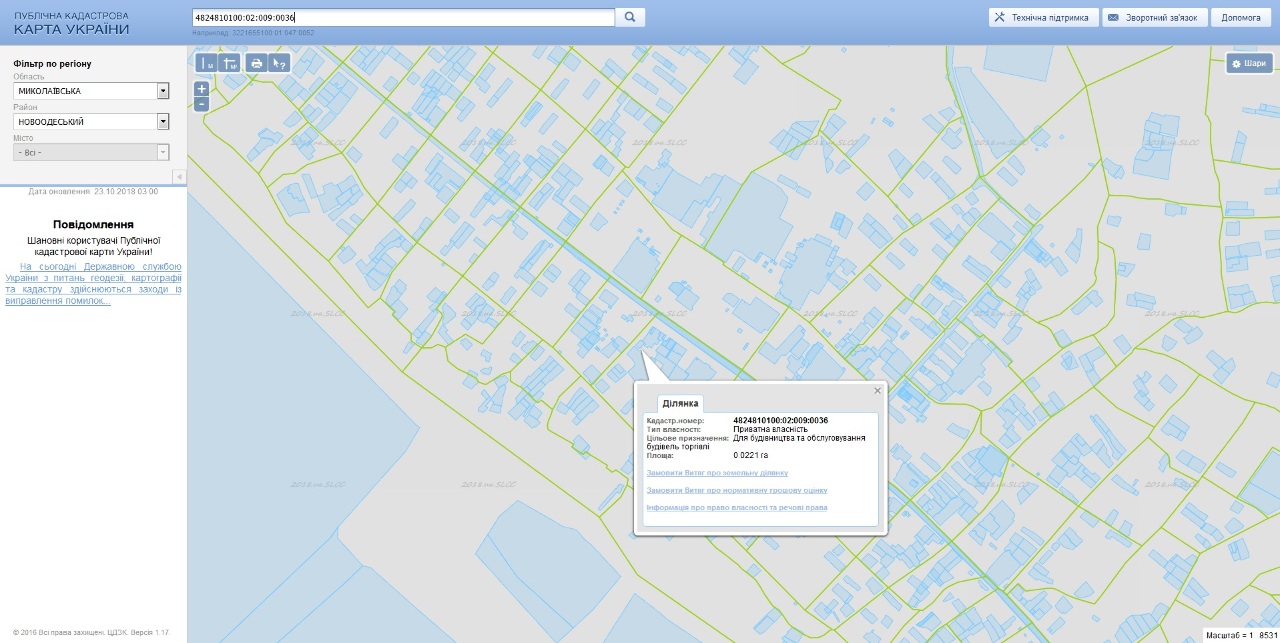Click the Допомога help button

[x=1241, y=18]
